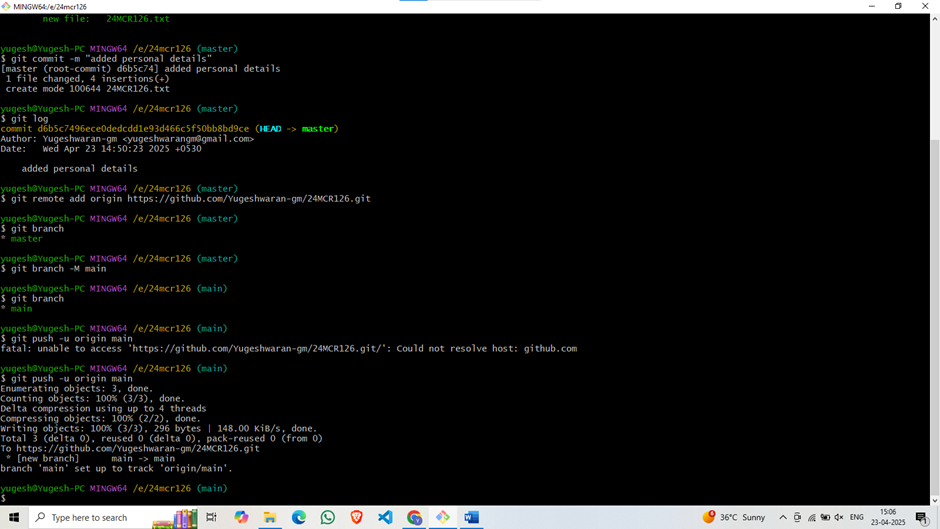Check the battery tray icon
940x529 pixels.
[825, 517]
